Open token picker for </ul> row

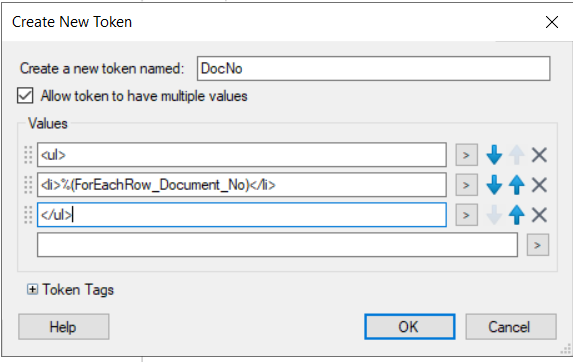point(466,215)
